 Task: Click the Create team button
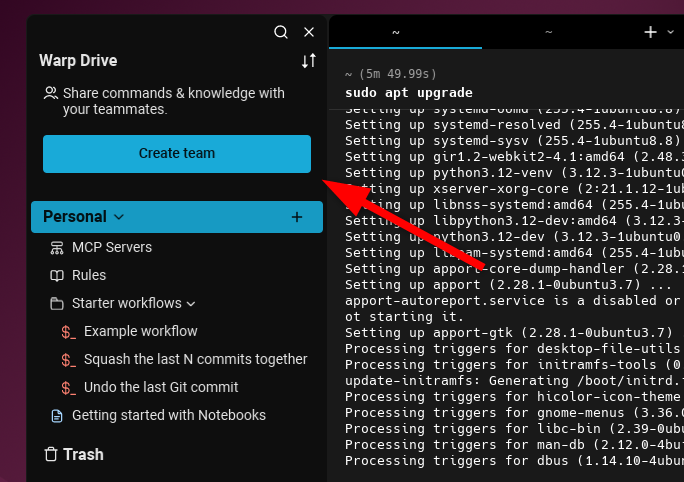click(x=176, y=154)
